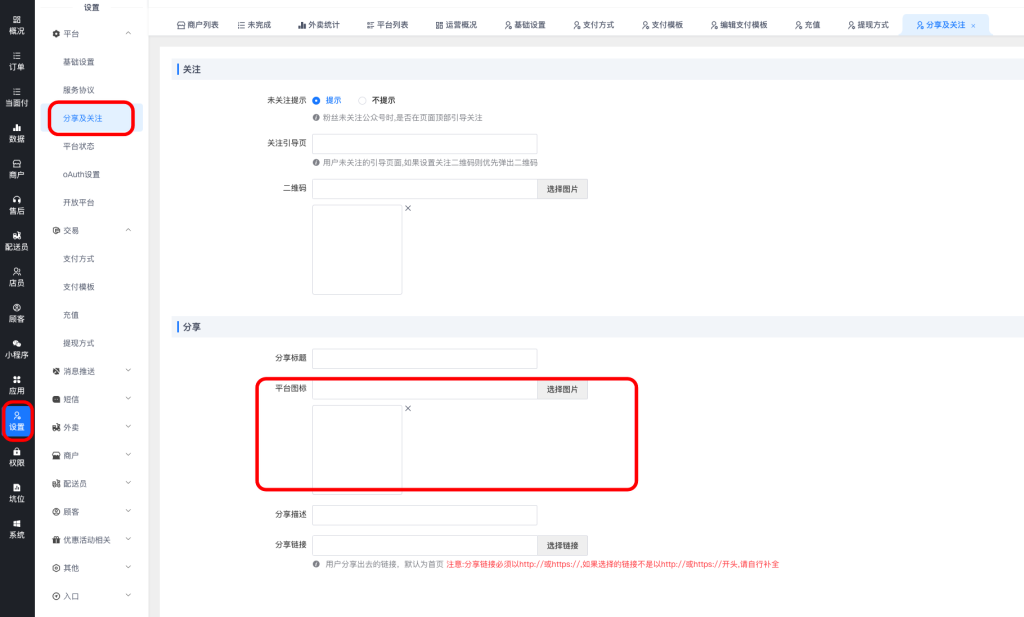This screenshot has width=1024, height=617.
Task: Click the 平台图标 image preview box
Action: (x=357, y=448)
